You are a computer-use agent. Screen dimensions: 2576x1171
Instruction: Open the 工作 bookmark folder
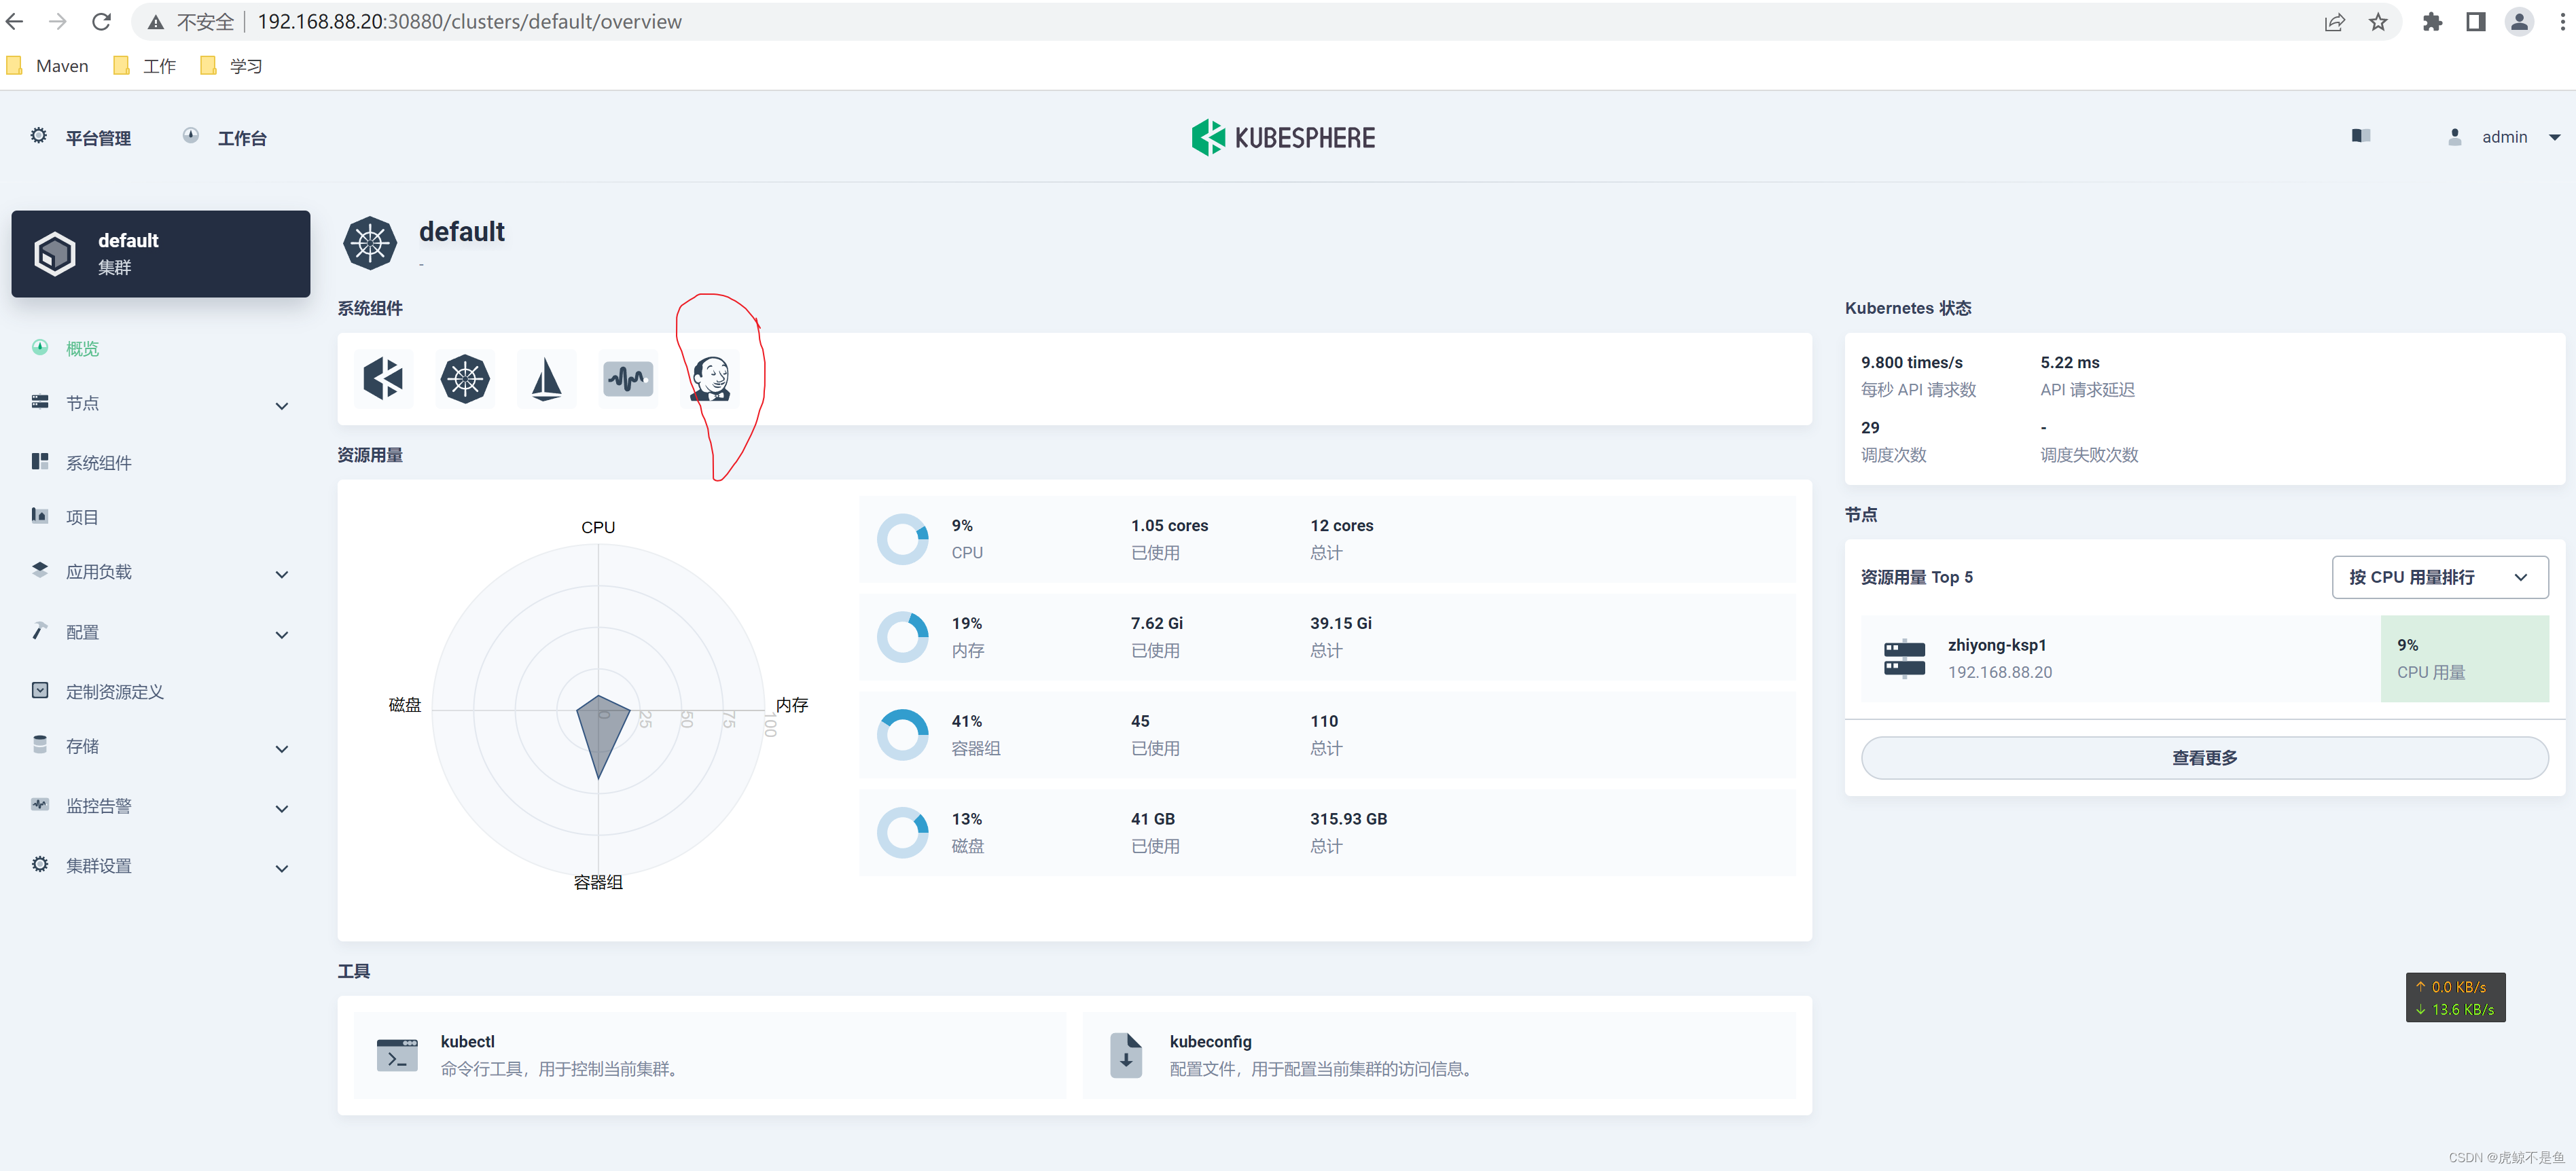[145, 66]
